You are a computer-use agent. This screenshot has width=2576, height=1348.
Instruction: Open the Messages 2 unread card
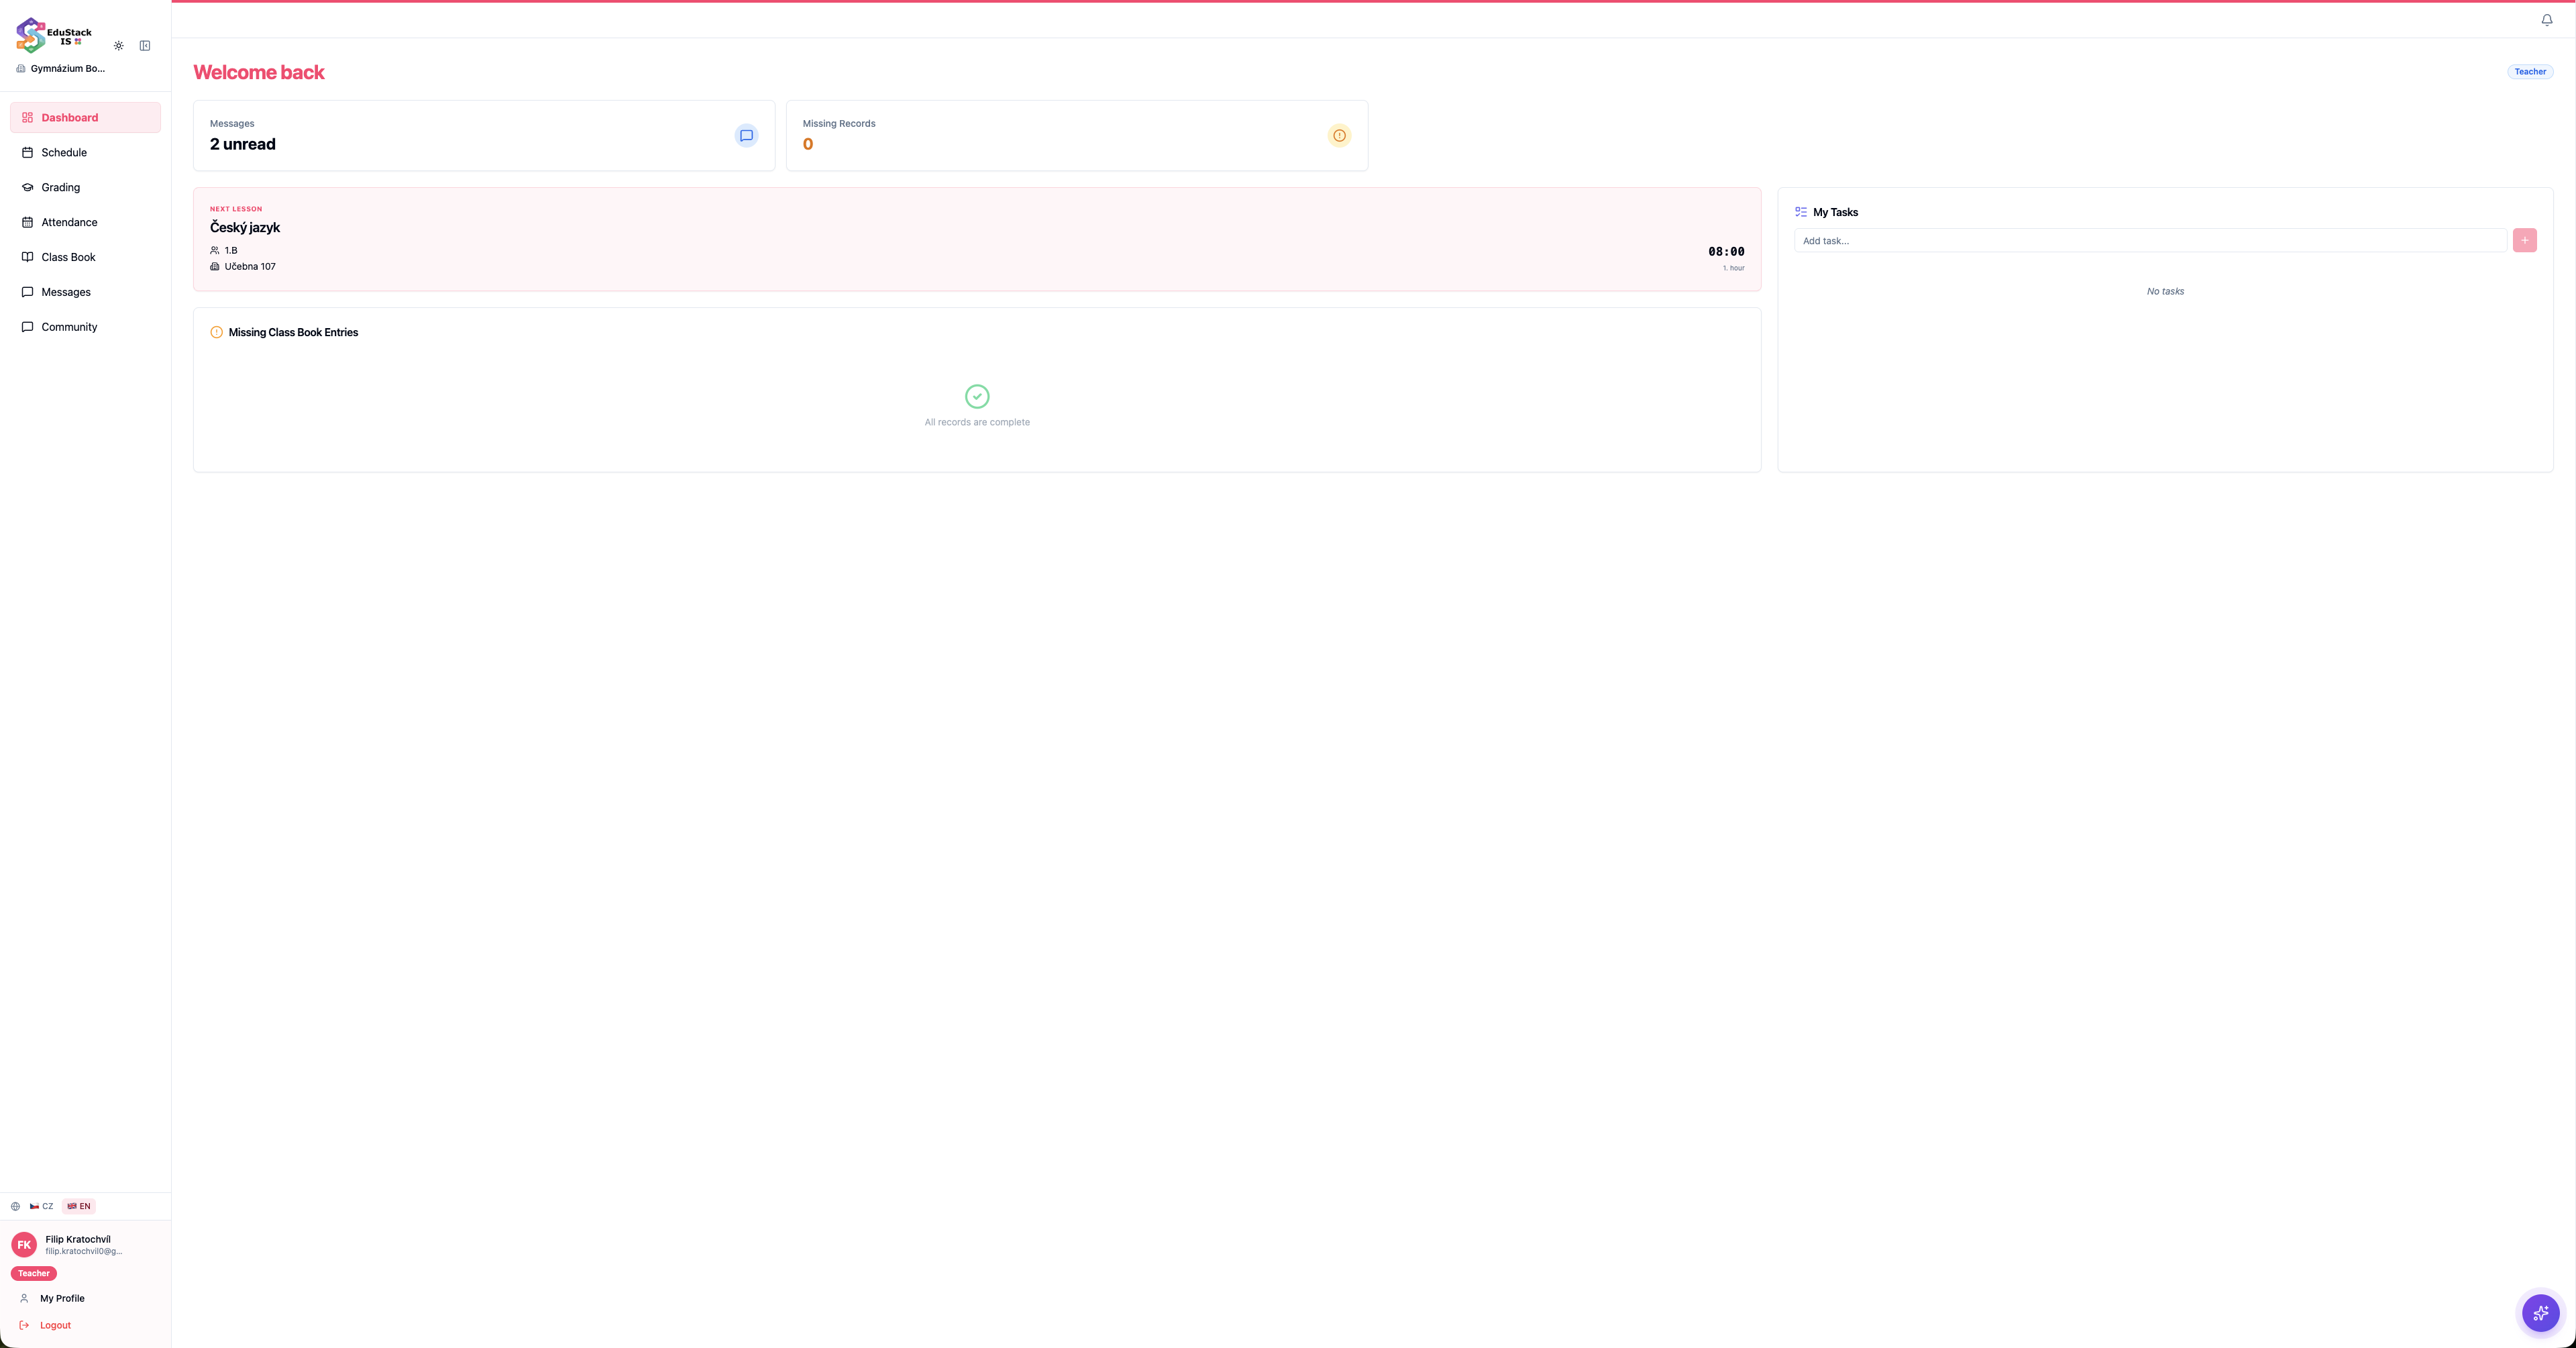click(484, 136)
